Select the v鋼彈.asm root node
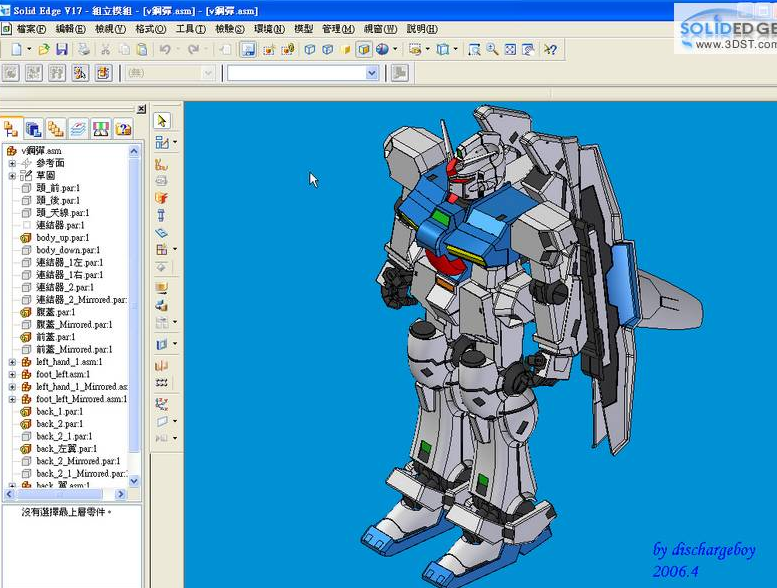 pyautogui.click(x=41, y=151)
